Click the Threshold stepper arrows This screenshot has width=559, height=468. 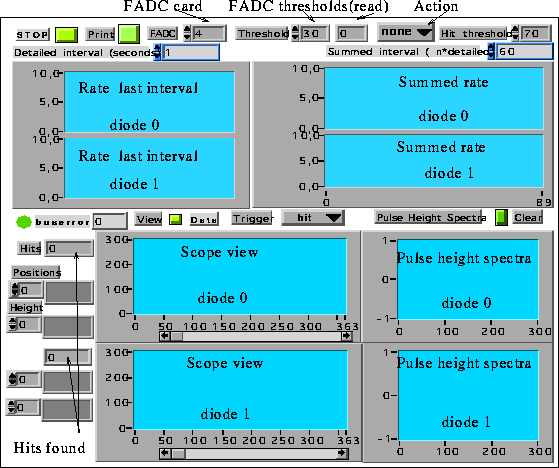tap(295, 33)
